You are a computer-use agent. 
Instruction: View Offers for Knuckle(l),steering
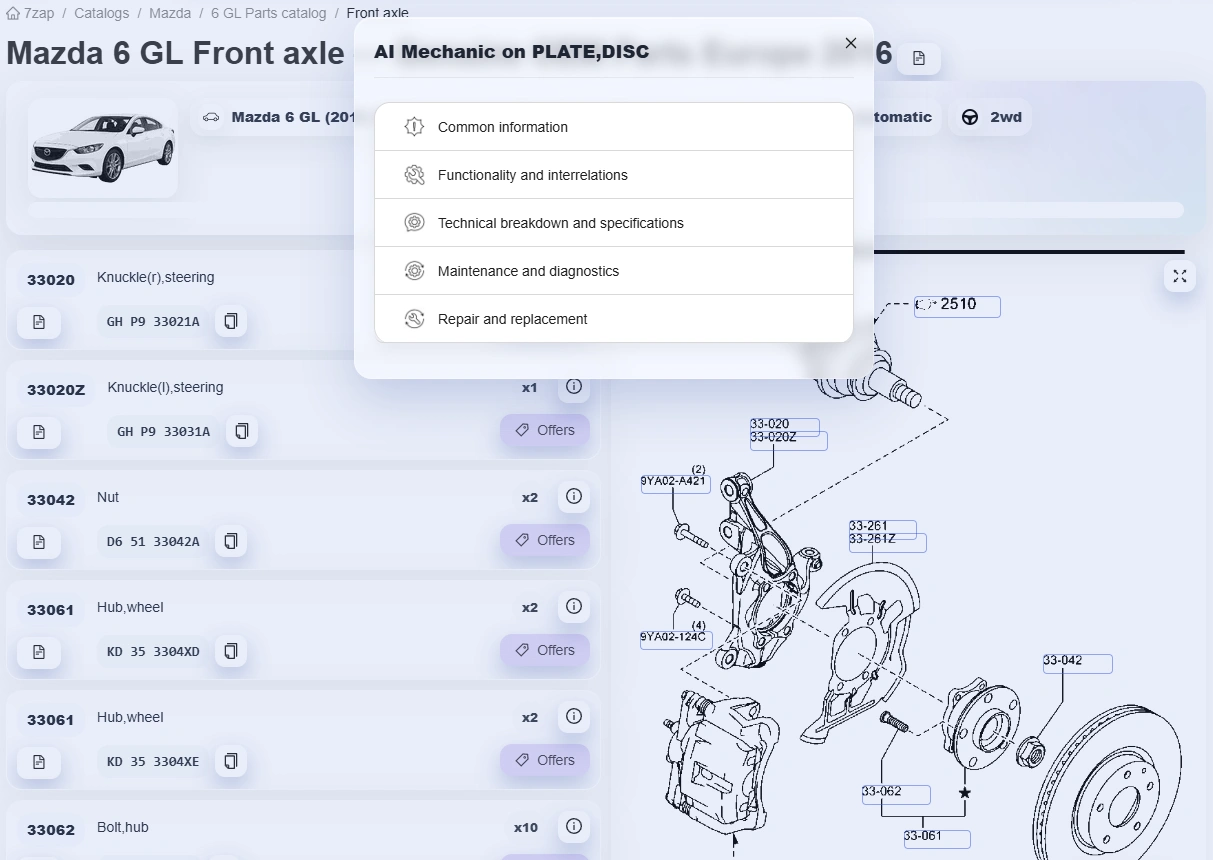pyautogui.click(x=545, y=430)
